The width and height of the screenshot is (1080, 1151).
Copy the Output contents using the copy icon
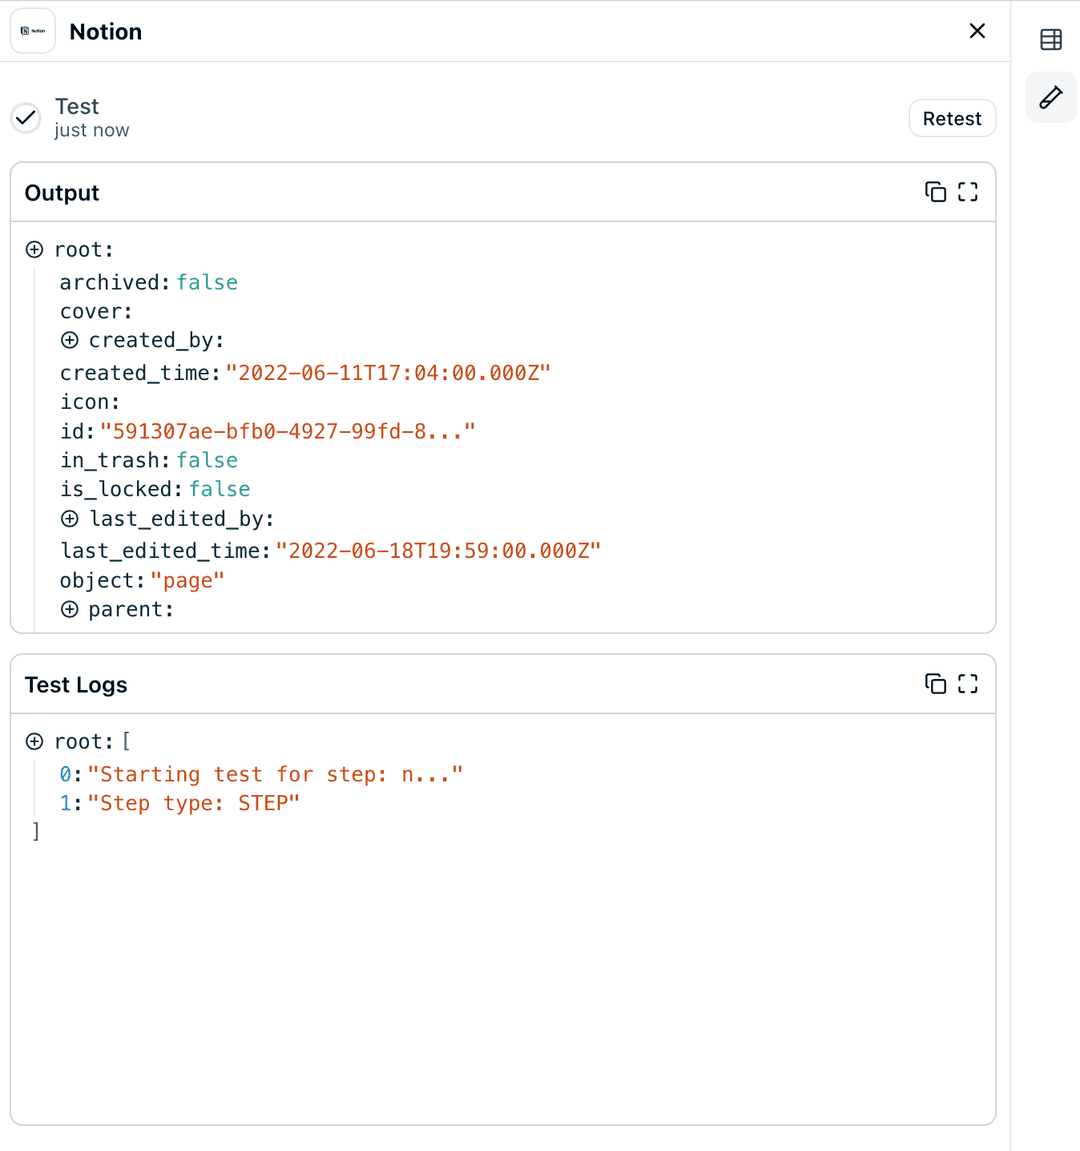coord(935,191)
